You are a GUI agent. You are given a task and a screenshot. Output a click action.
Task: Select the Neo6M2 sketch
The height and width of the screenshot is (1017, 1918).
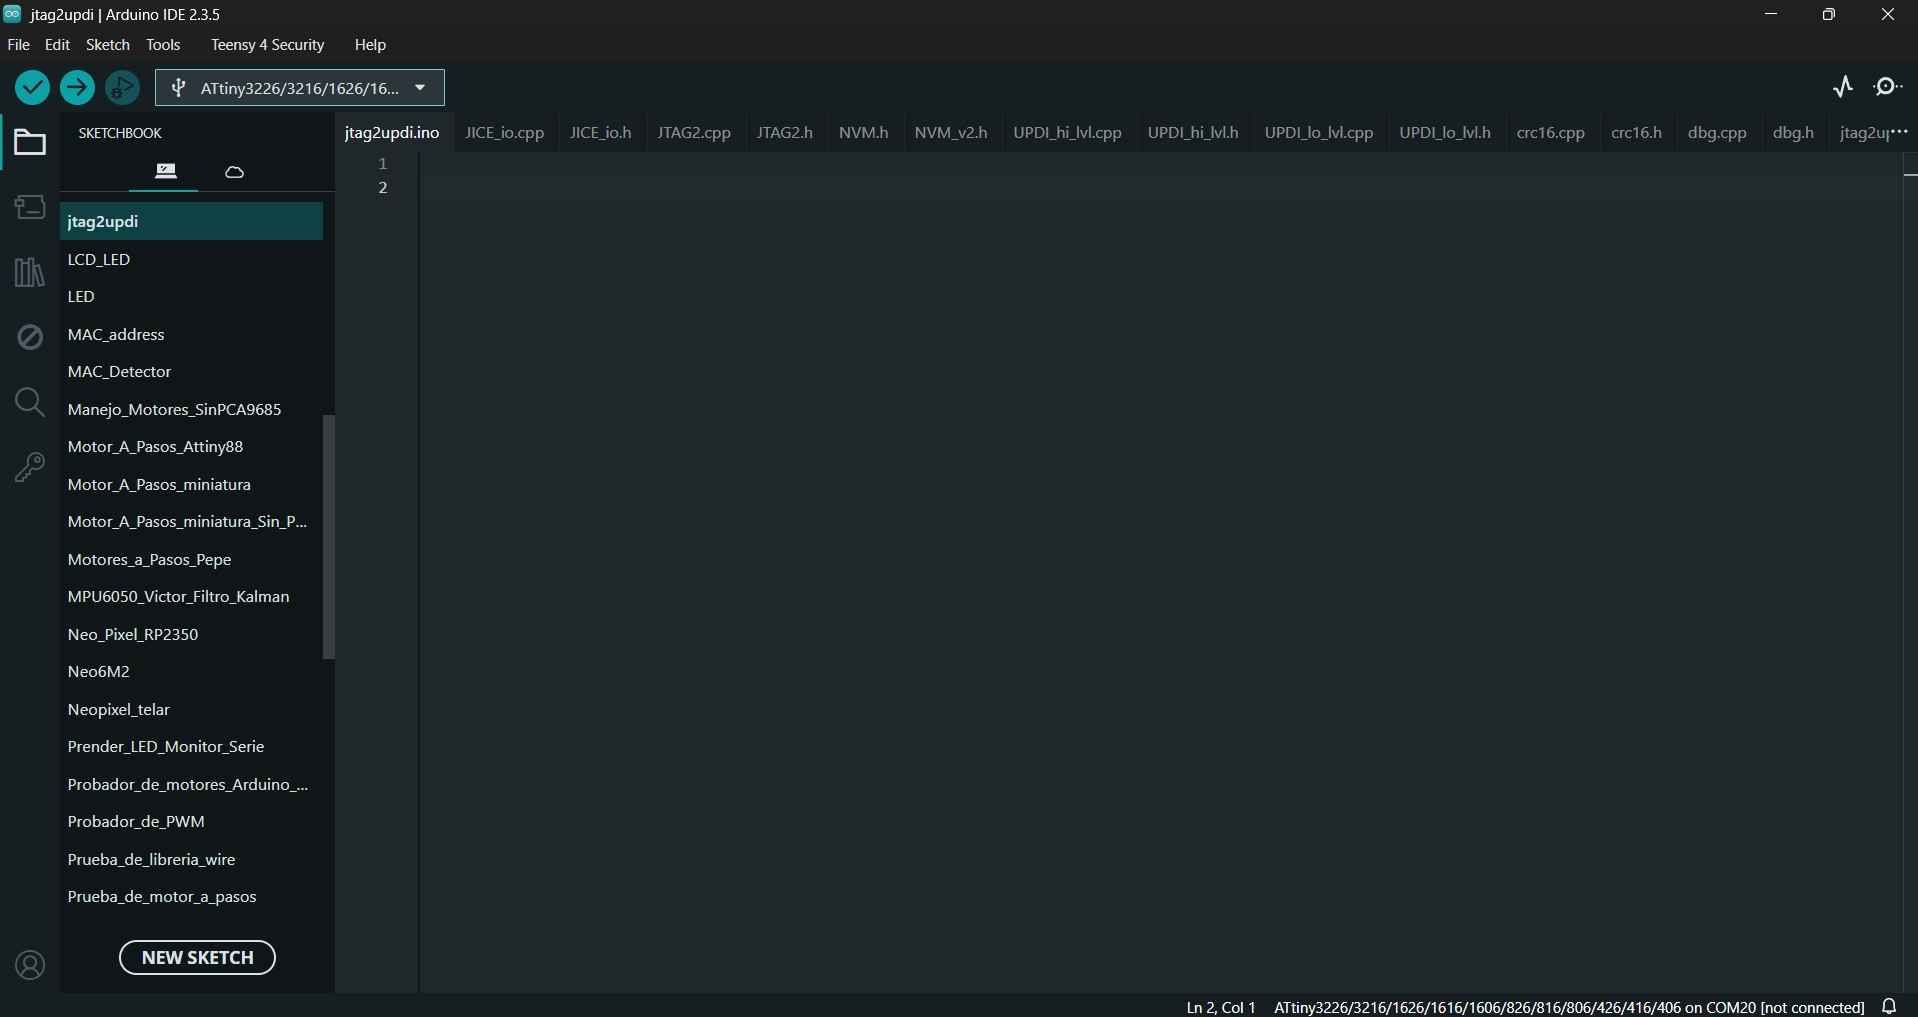191,671
